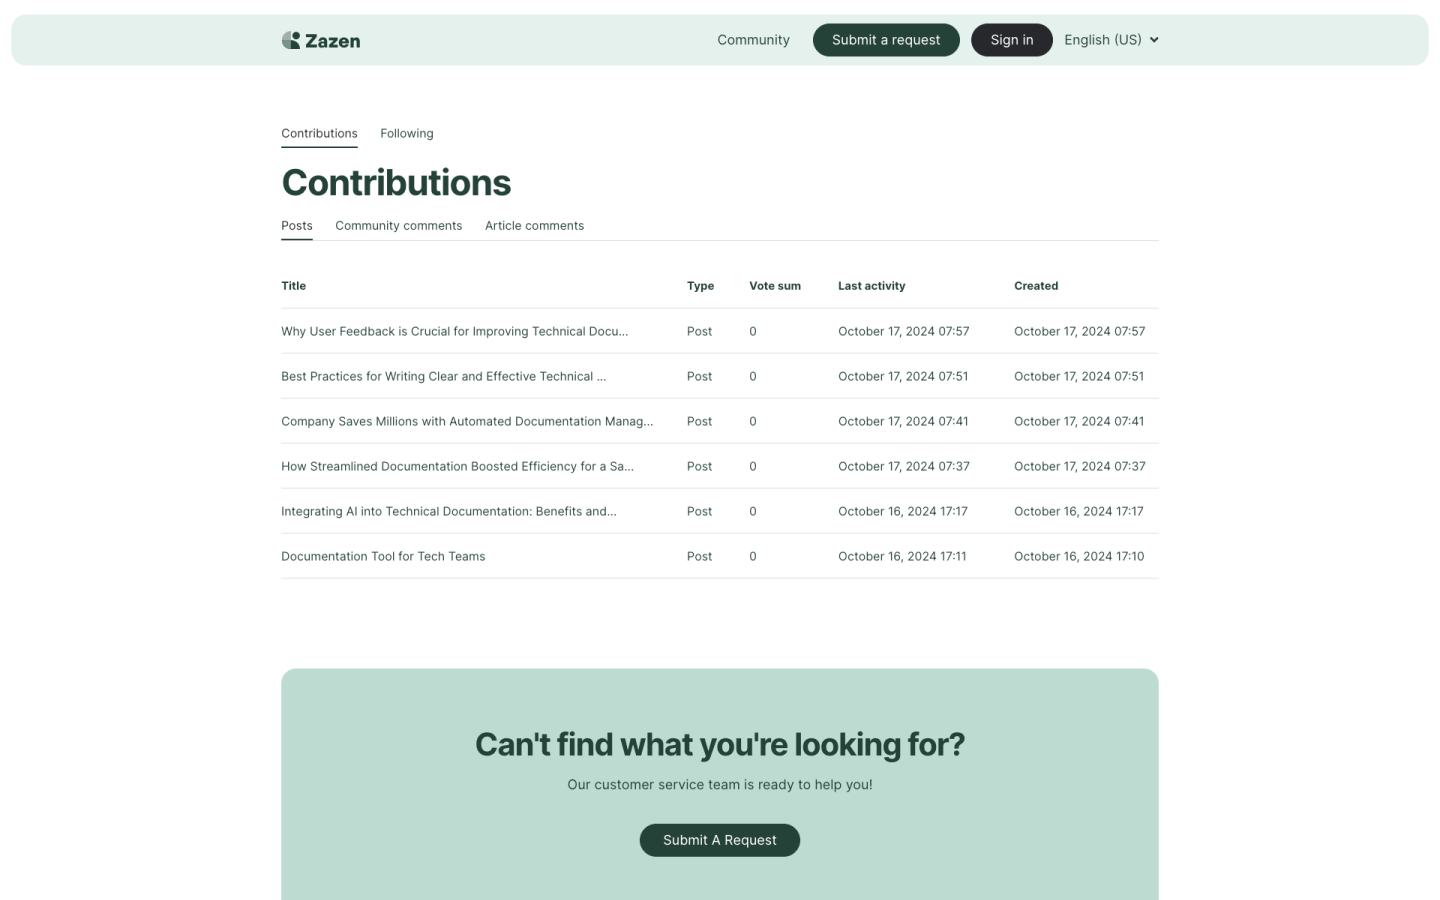Open Documentation Tool for Tech Teams post
Viewport: 1440px width, 900px height.
[383, 556]
